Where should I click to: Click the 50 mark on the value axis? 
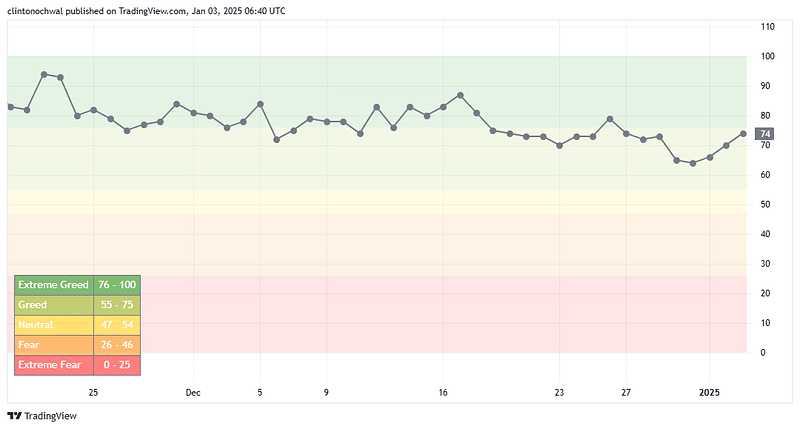click(766, 204)
